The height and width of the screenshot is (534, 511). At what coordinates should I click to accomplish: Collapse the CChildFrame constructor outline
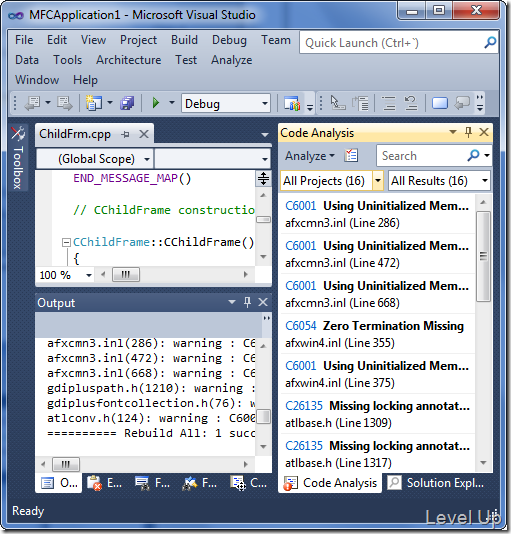tap(66, 242)
